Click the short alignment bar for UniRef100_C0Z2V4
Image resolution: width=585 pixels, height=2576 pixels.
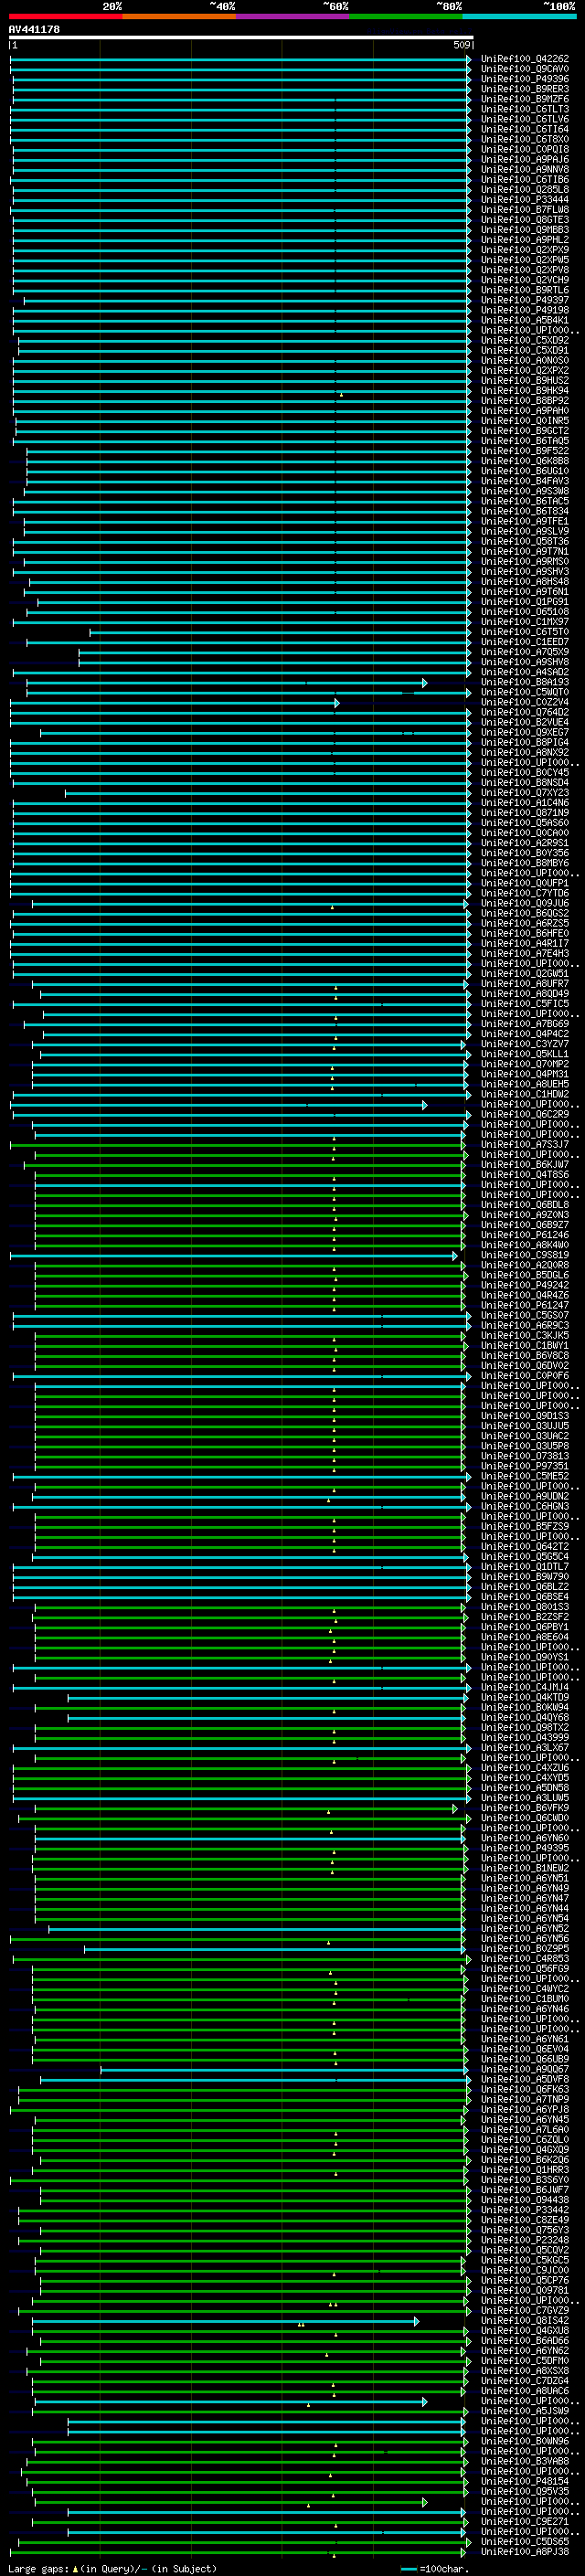pos(175,703)
